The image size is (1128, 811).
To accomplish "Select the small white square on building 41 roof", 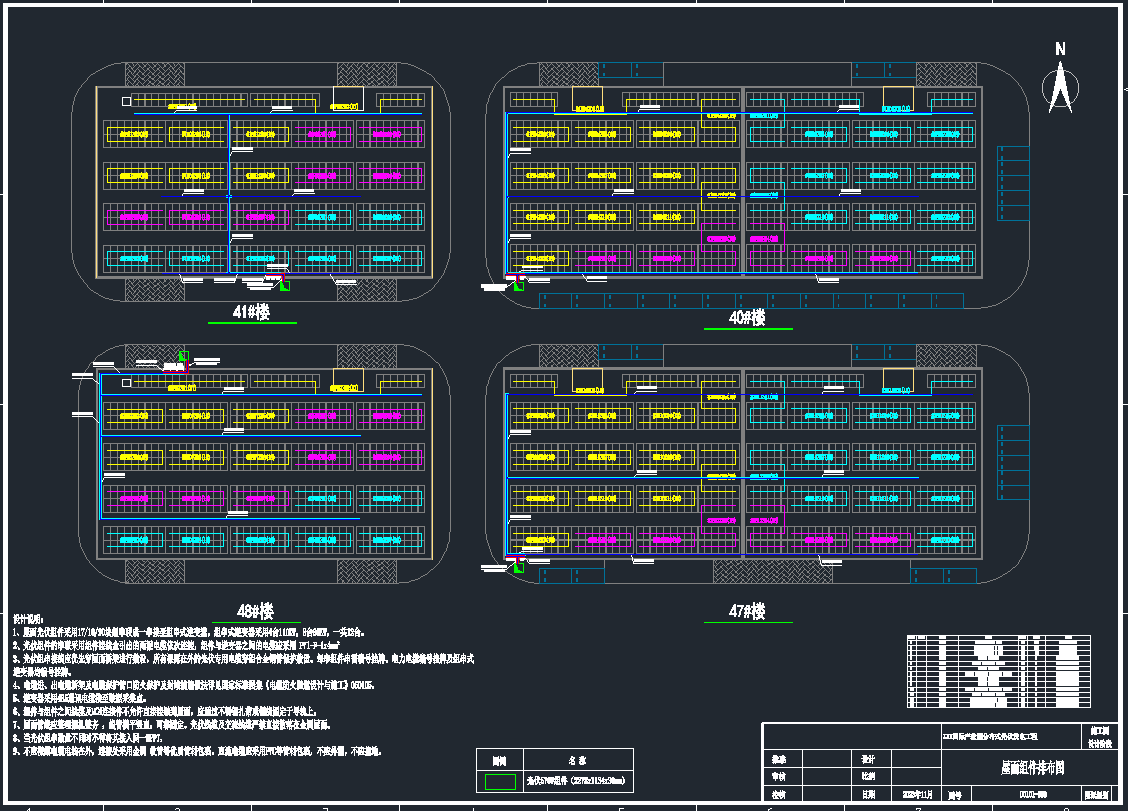I will click(x=126, y=101).
